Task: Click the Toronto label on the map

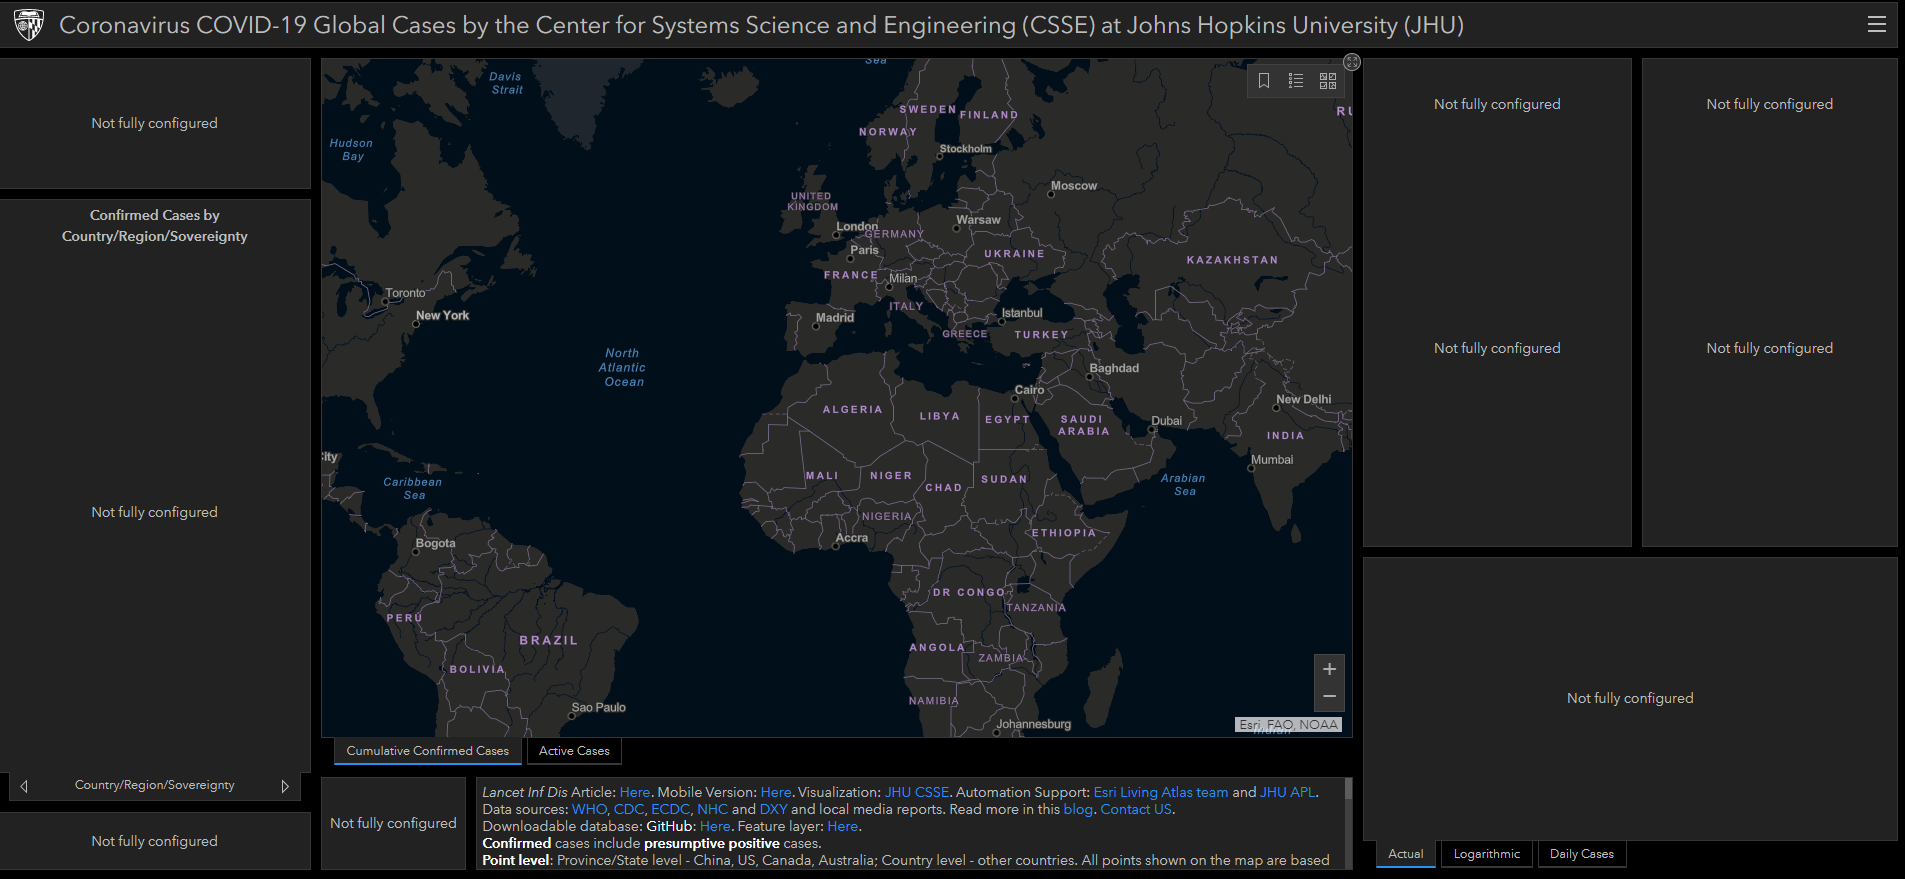Action: [405, 293]
